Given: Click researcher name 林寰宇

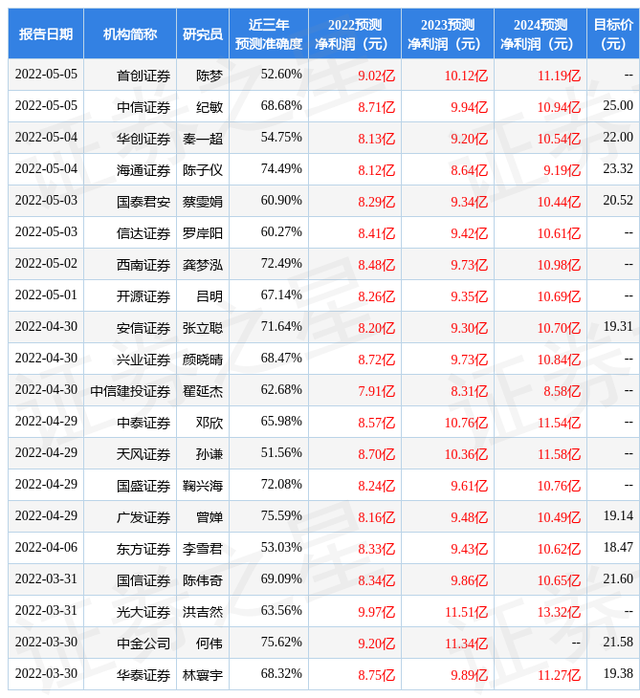Looking at the screenshot, I should pyautogui.click(x=203, y=675).
